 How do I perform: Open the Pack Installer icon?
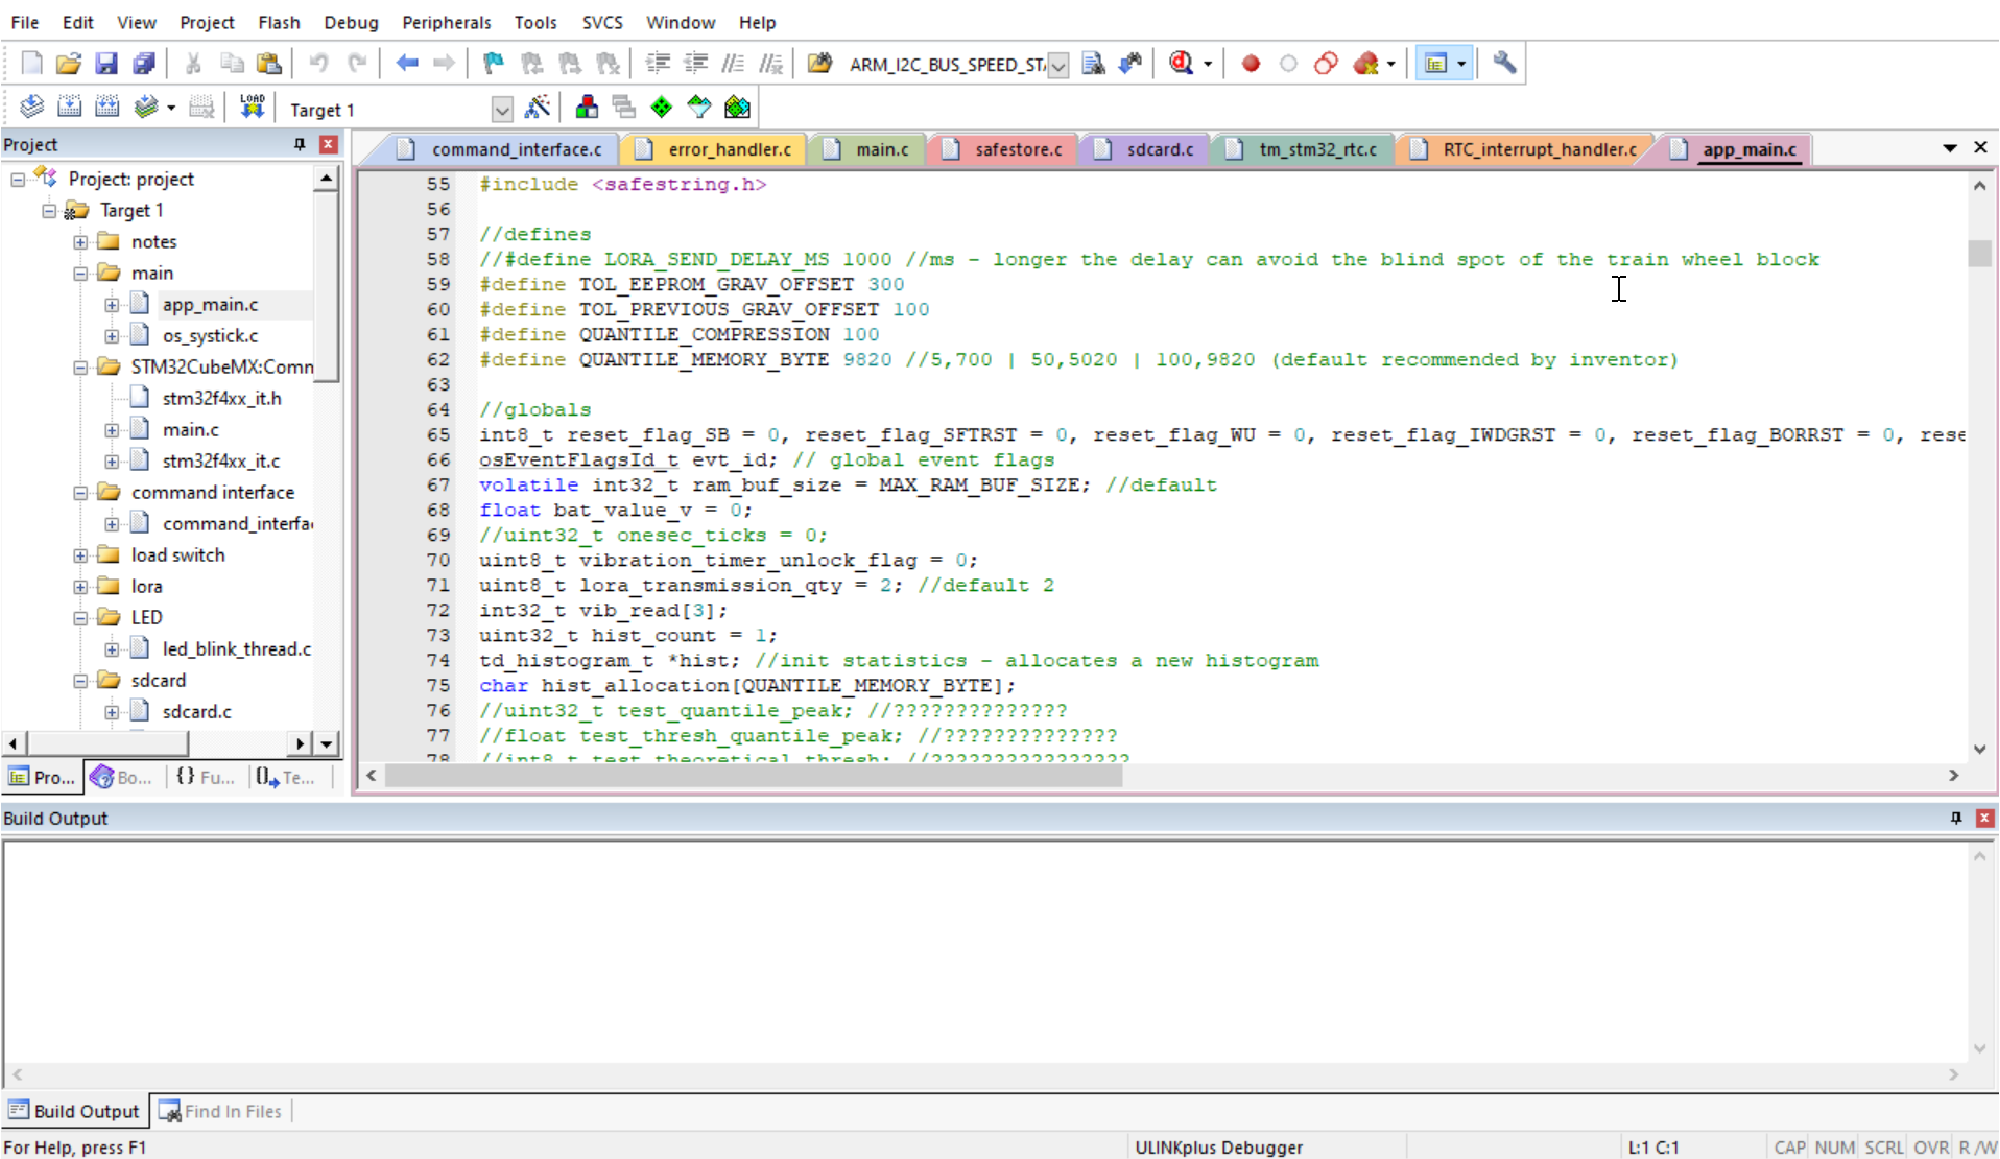click(737, 107)
